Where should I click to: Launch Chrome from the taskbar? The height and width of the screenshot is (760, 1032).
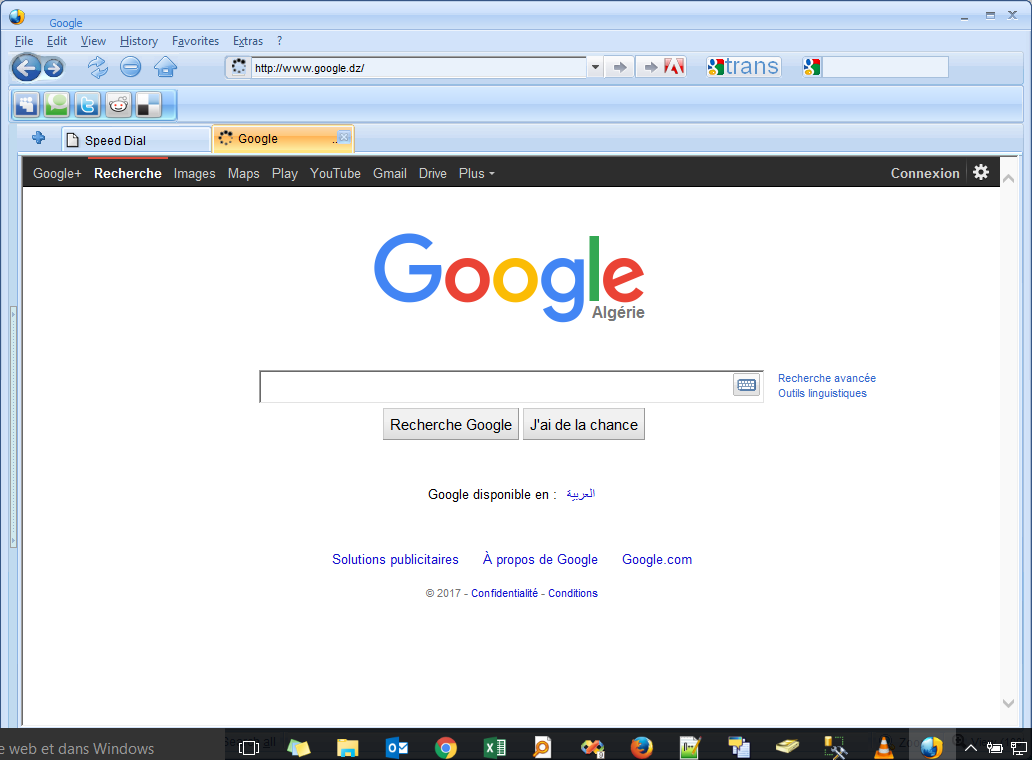pyautogui.click(x=446, y=747)
